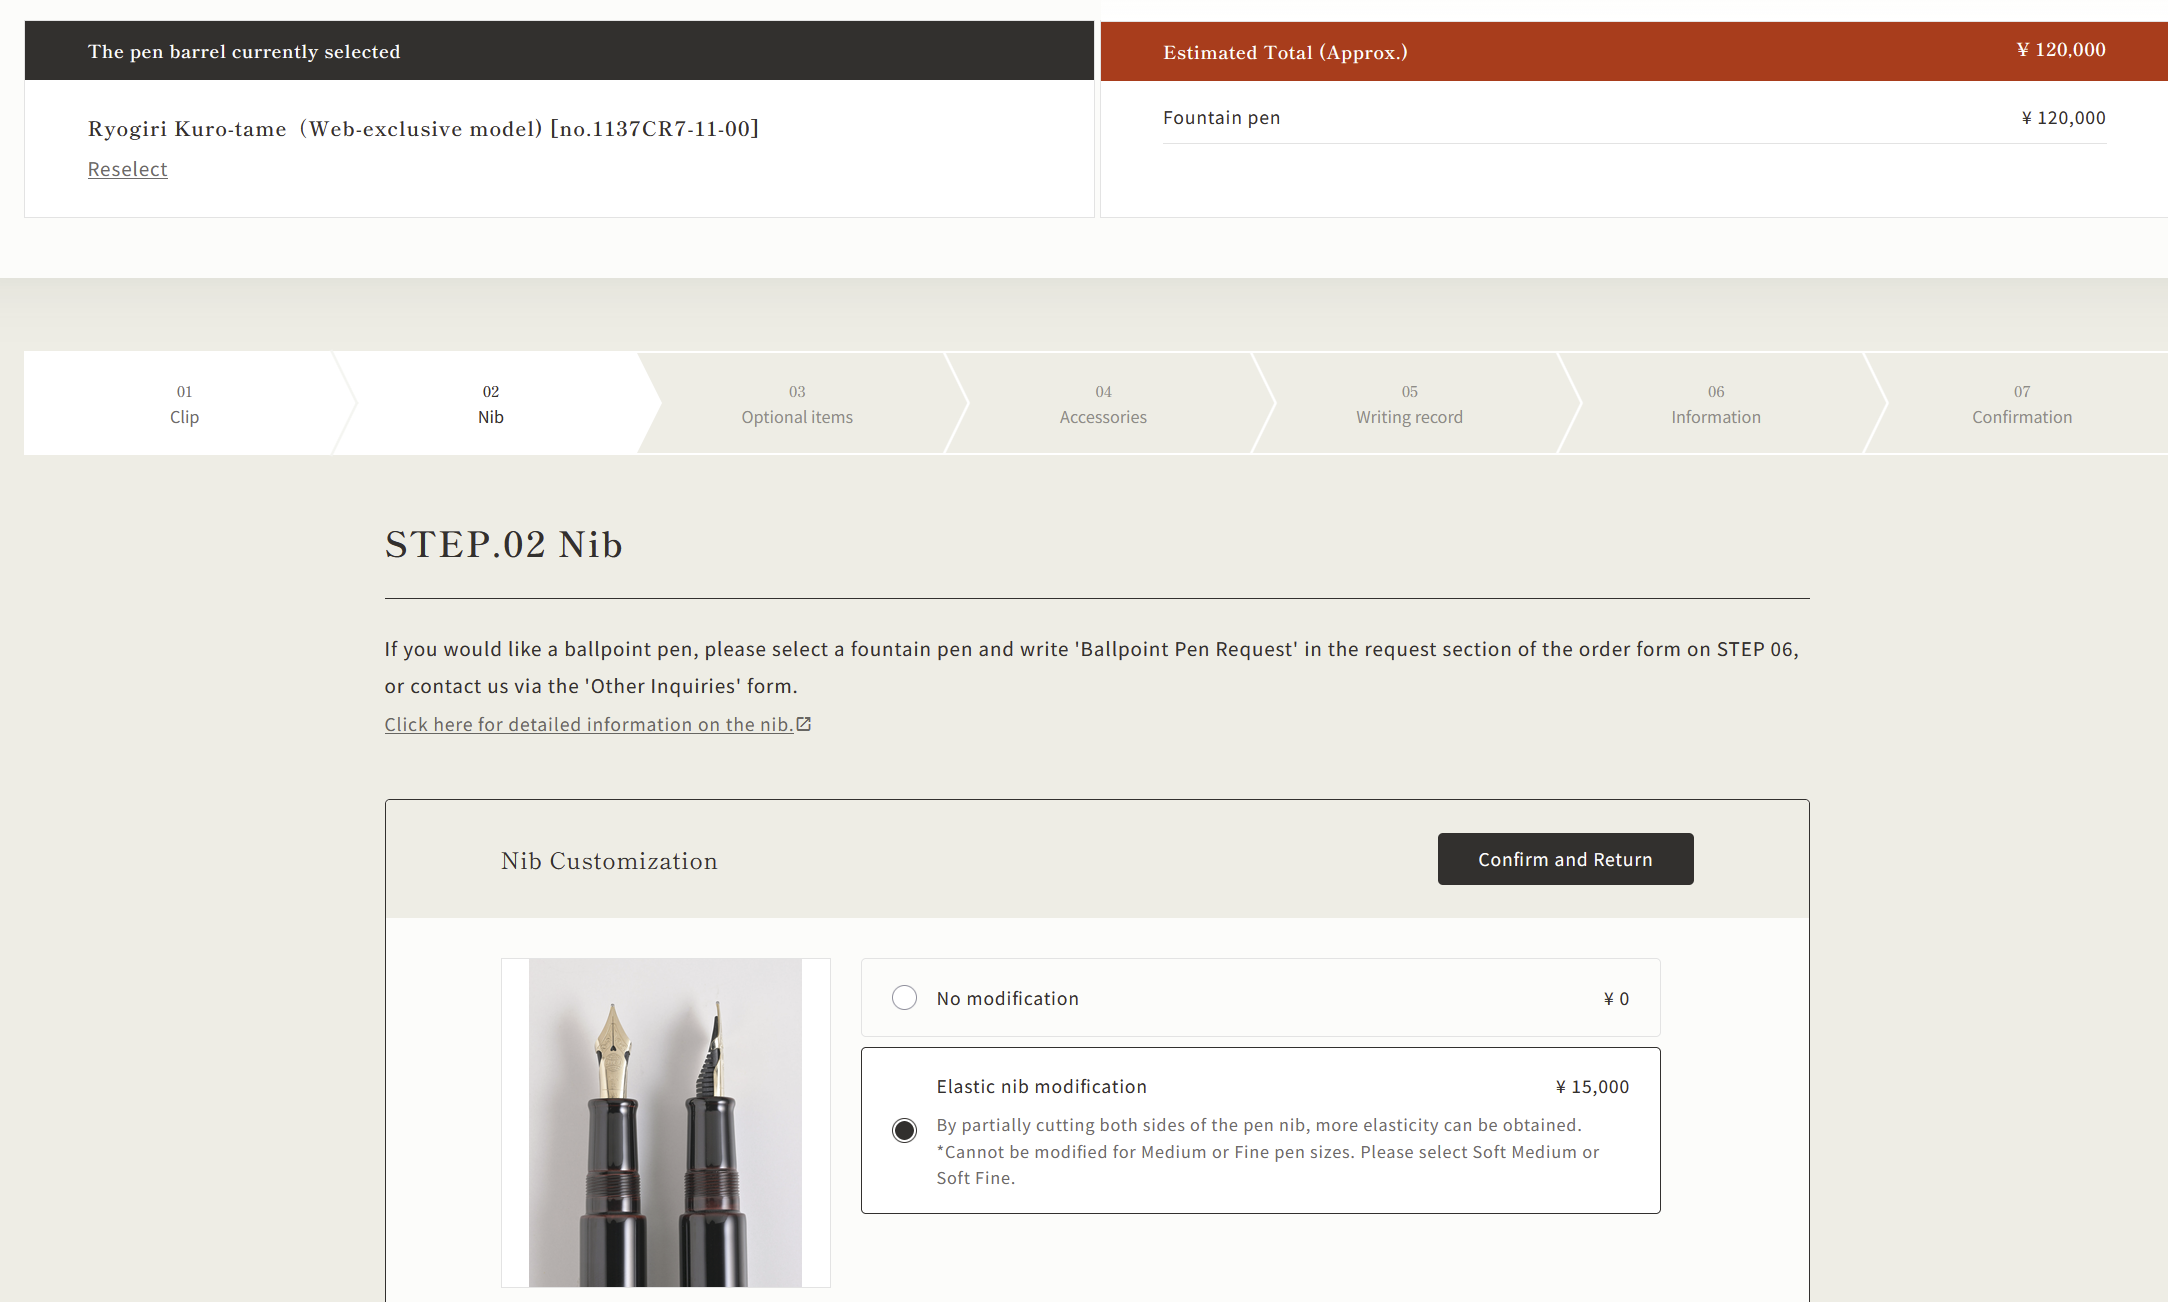Image resolution: width=2168 pixels, height=1302 pixels.
Task: Select the No modification radio button
Action: click(x=904, y=998)
